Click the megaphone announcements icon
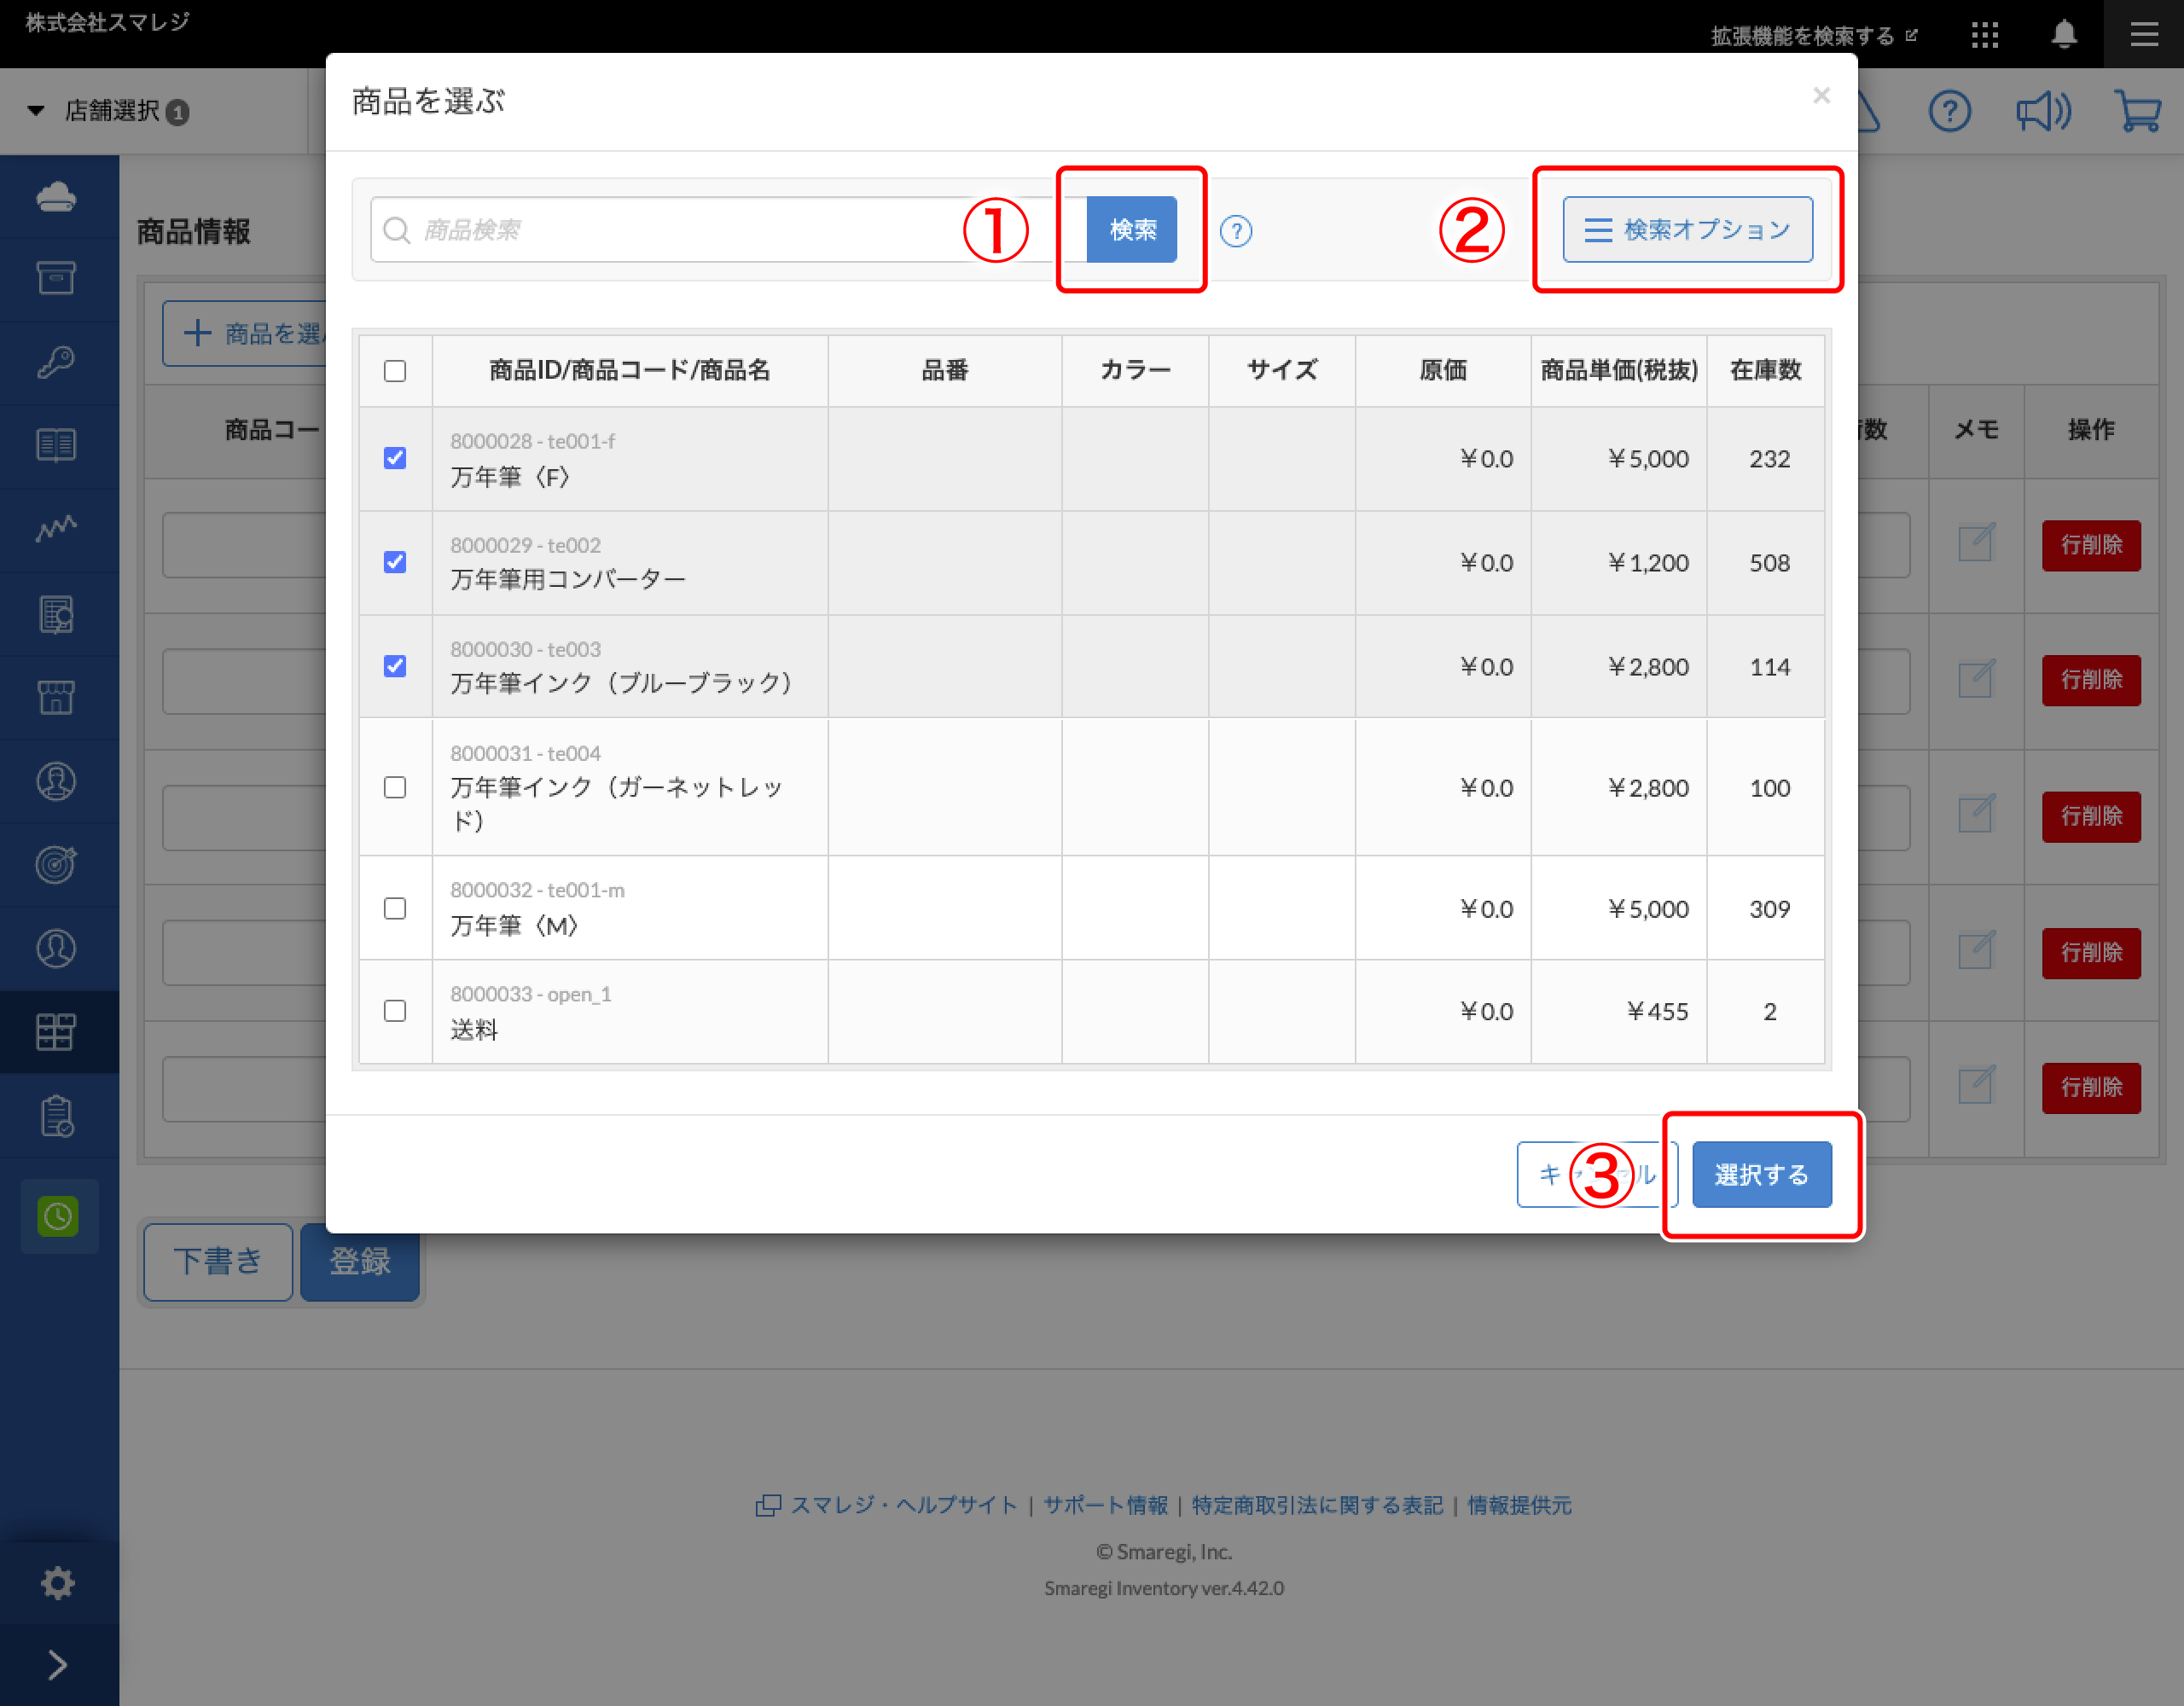 [2043, 111]
